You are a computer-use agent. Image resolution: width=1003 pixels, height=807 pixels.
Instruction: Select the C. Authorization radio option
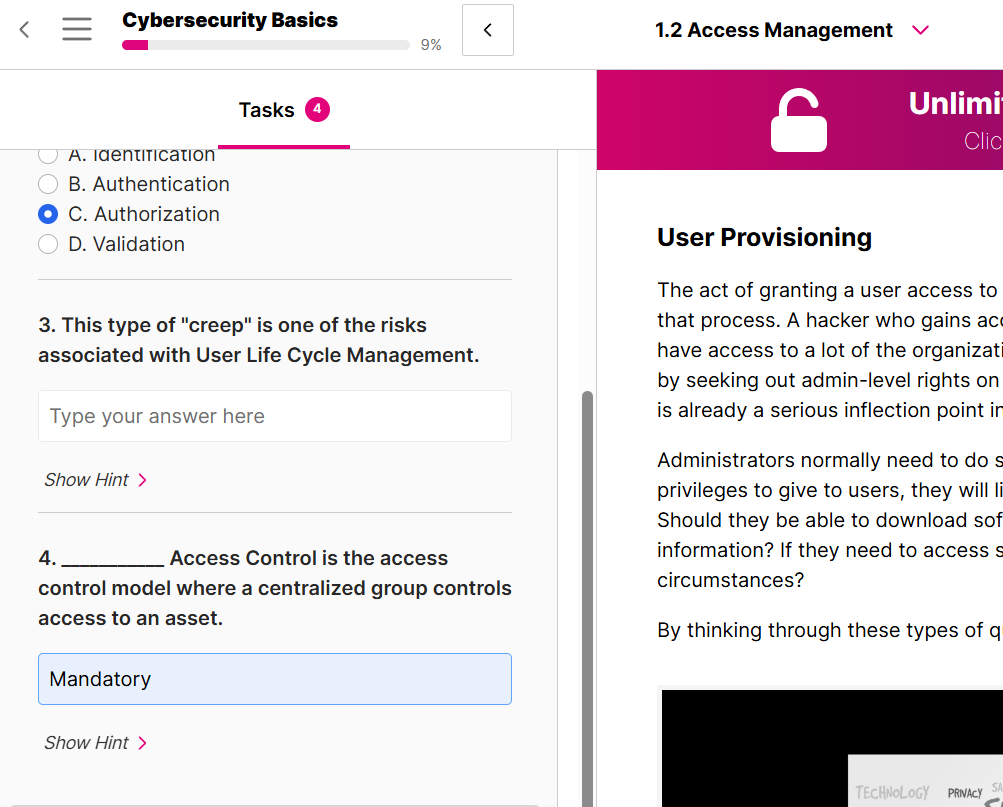(48, 214)
